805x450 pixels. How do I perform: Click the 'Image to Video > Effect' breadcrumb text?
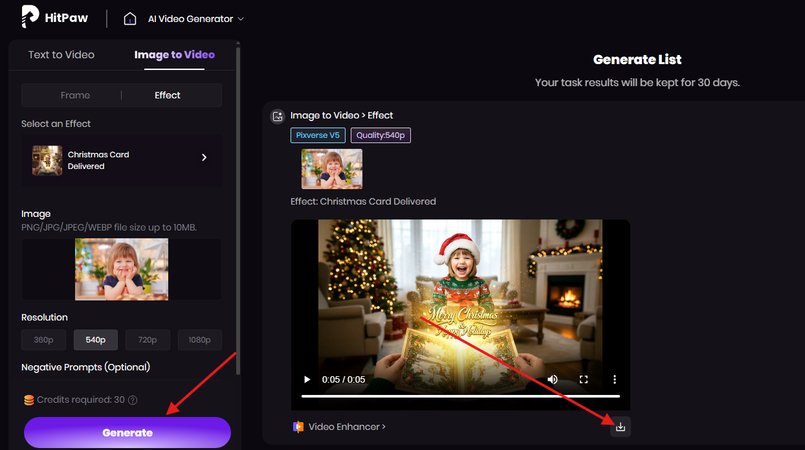(x=341, y=115)
